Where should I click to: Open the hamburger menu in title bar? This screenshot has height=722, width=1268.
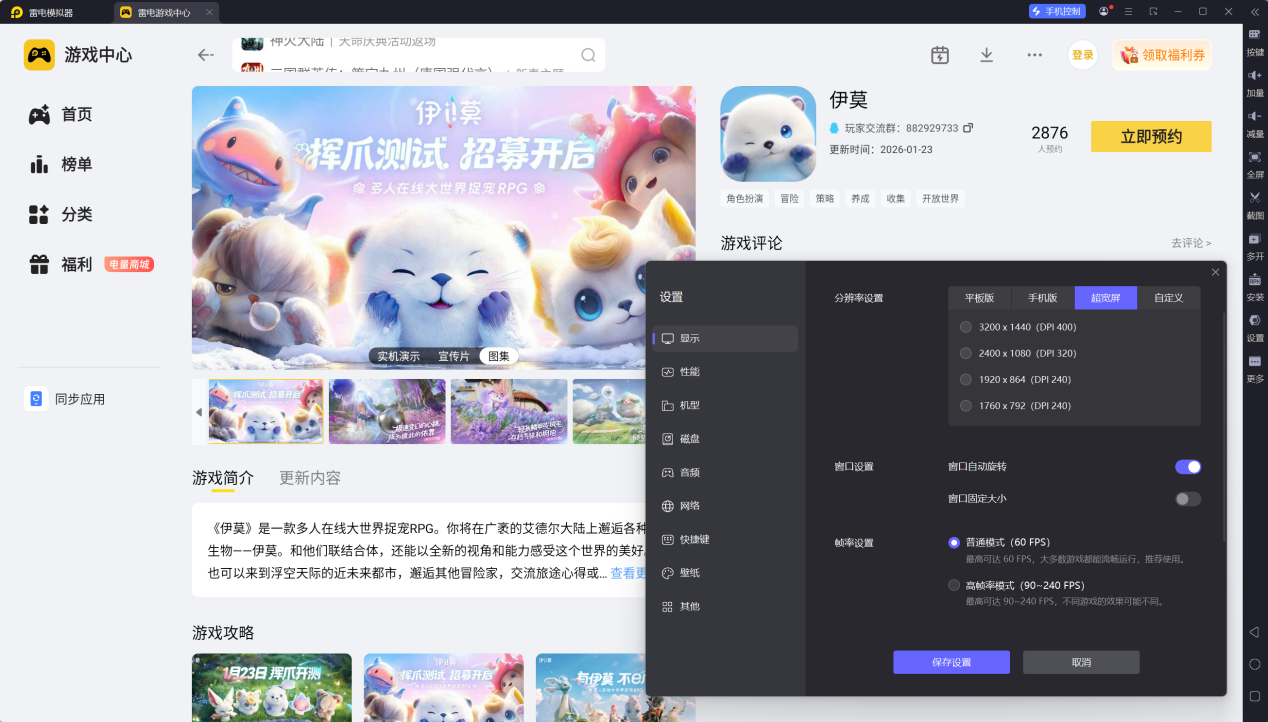(1129, 12)
